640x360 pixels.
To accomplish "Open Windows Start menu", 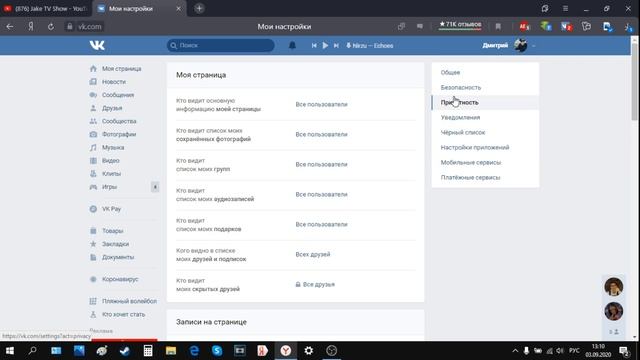I will point(10,351).
